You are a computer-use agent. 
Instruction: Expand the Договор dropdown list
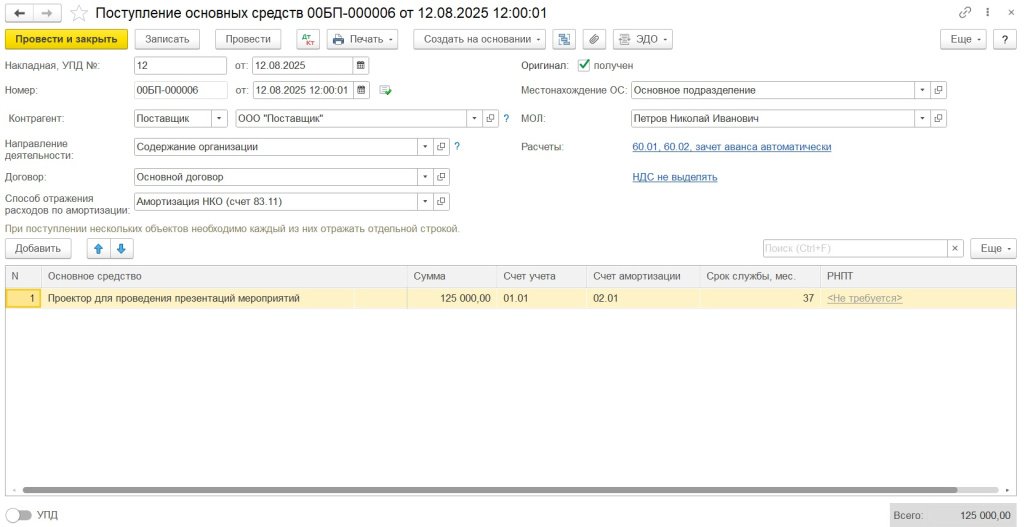pyautogui.click(x=425, y=177)
